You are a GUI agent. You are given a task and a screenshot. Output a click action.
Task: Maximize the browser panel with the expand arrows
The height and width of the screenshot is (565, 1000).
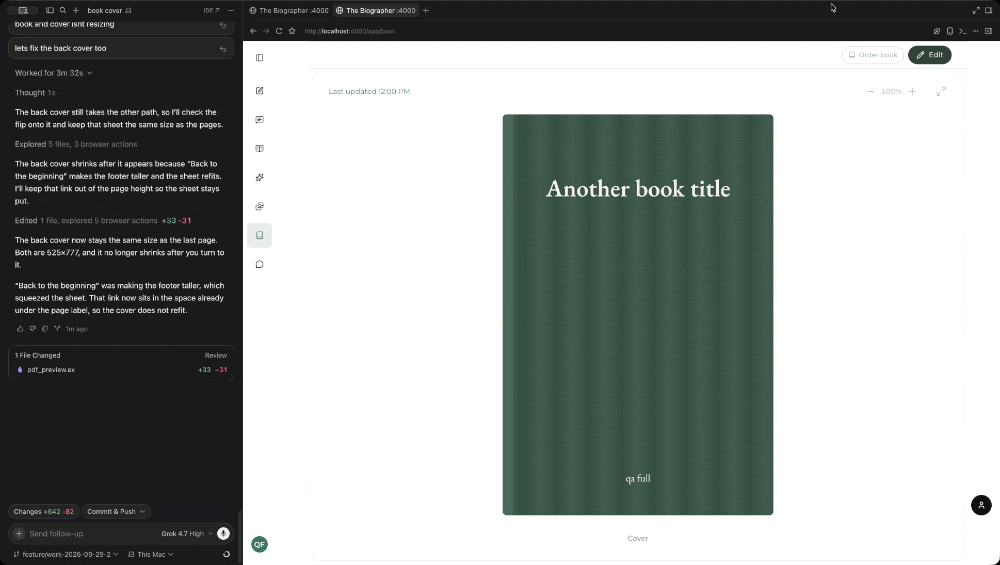tap(976, 10)
